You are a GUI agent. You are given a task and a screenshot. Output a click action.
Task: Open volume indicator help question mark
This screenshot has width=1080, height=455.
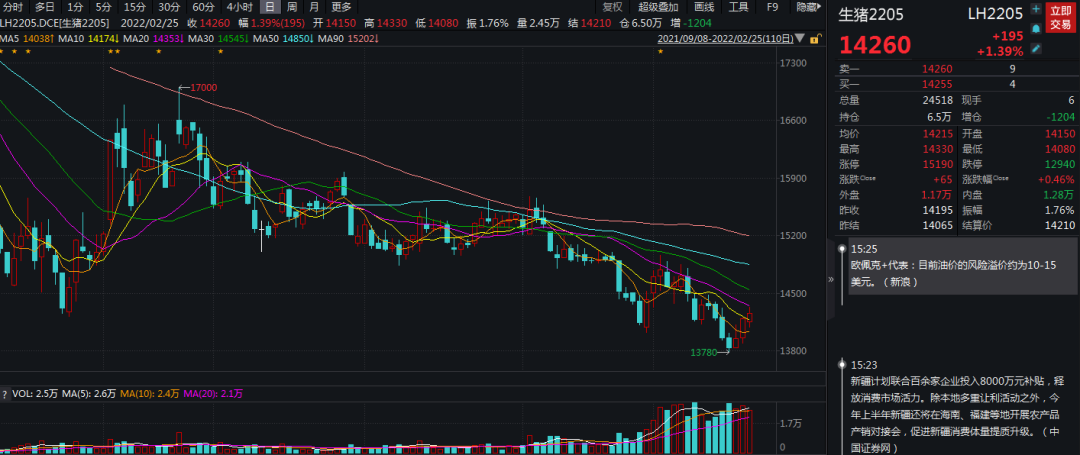click(6, 394)
